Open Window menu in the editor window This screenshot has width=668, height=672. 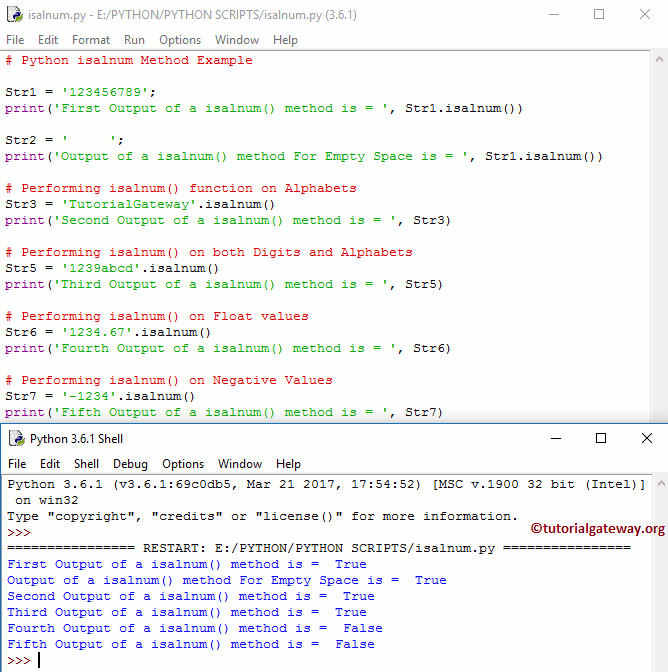(x=237, y=40)
